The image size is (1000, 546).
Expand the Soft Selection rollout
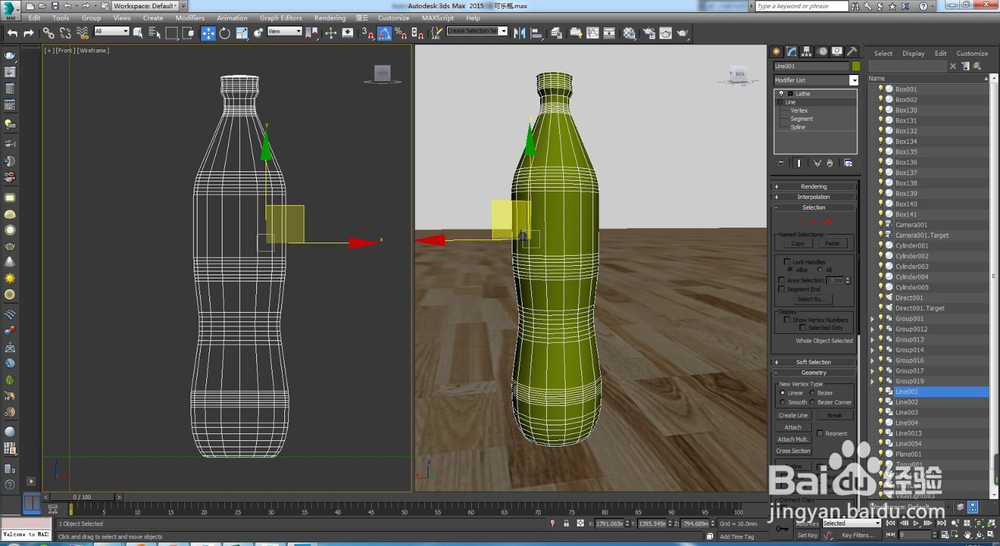(x=814, y=362)
